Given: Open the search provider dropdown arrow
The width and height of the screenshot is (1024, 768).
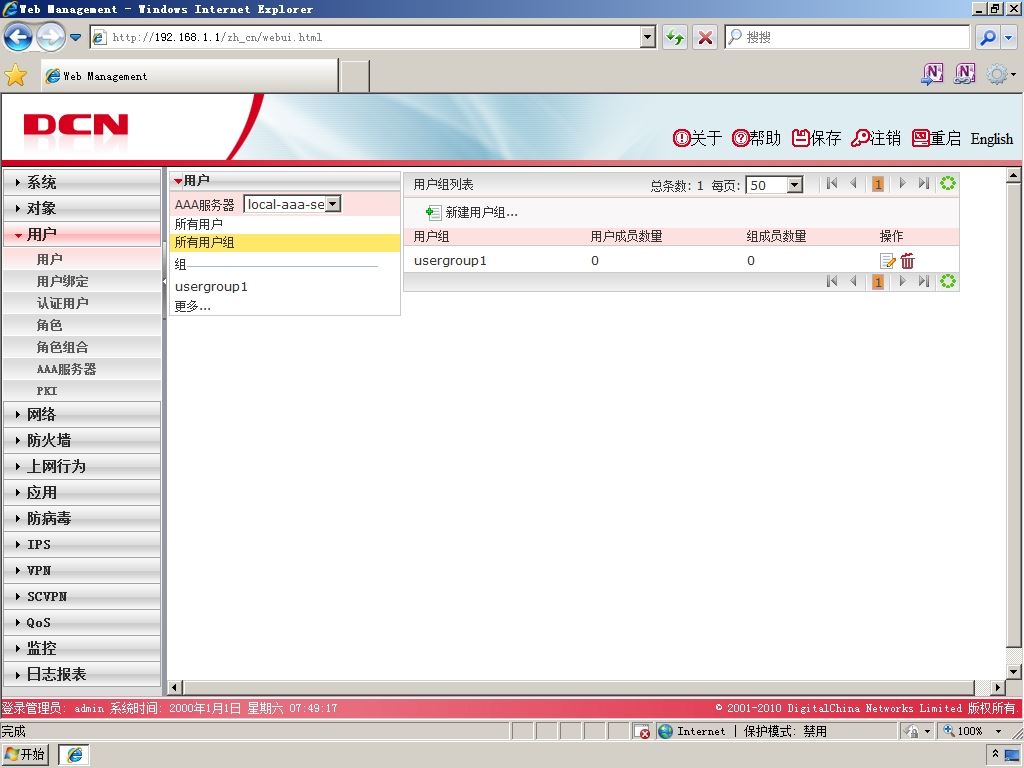Looking at the screenshot, I should (1009, 37).
